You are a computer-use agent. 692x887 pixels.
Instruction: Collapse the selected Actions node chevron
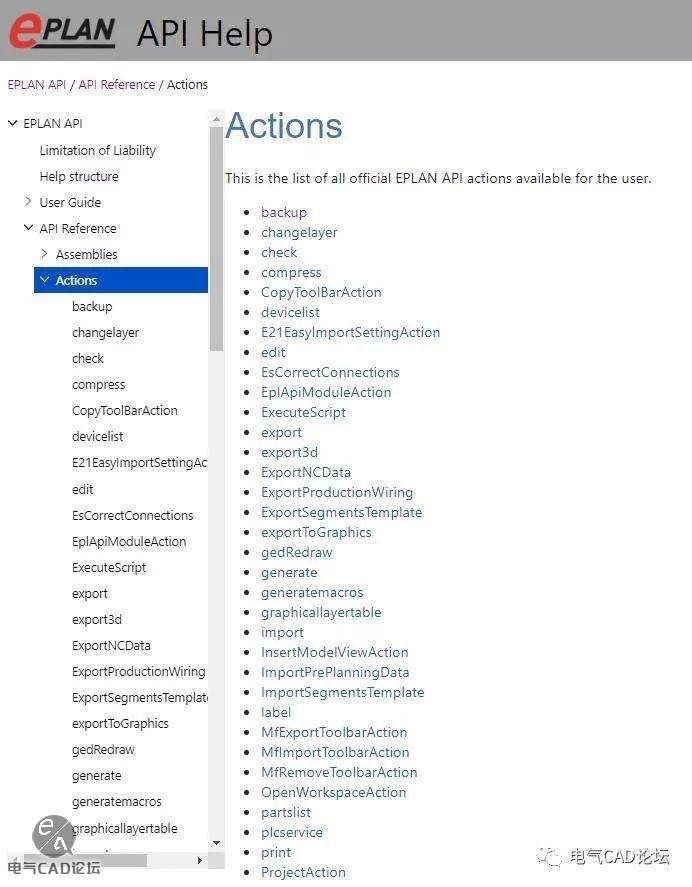[x=45, y=280]
